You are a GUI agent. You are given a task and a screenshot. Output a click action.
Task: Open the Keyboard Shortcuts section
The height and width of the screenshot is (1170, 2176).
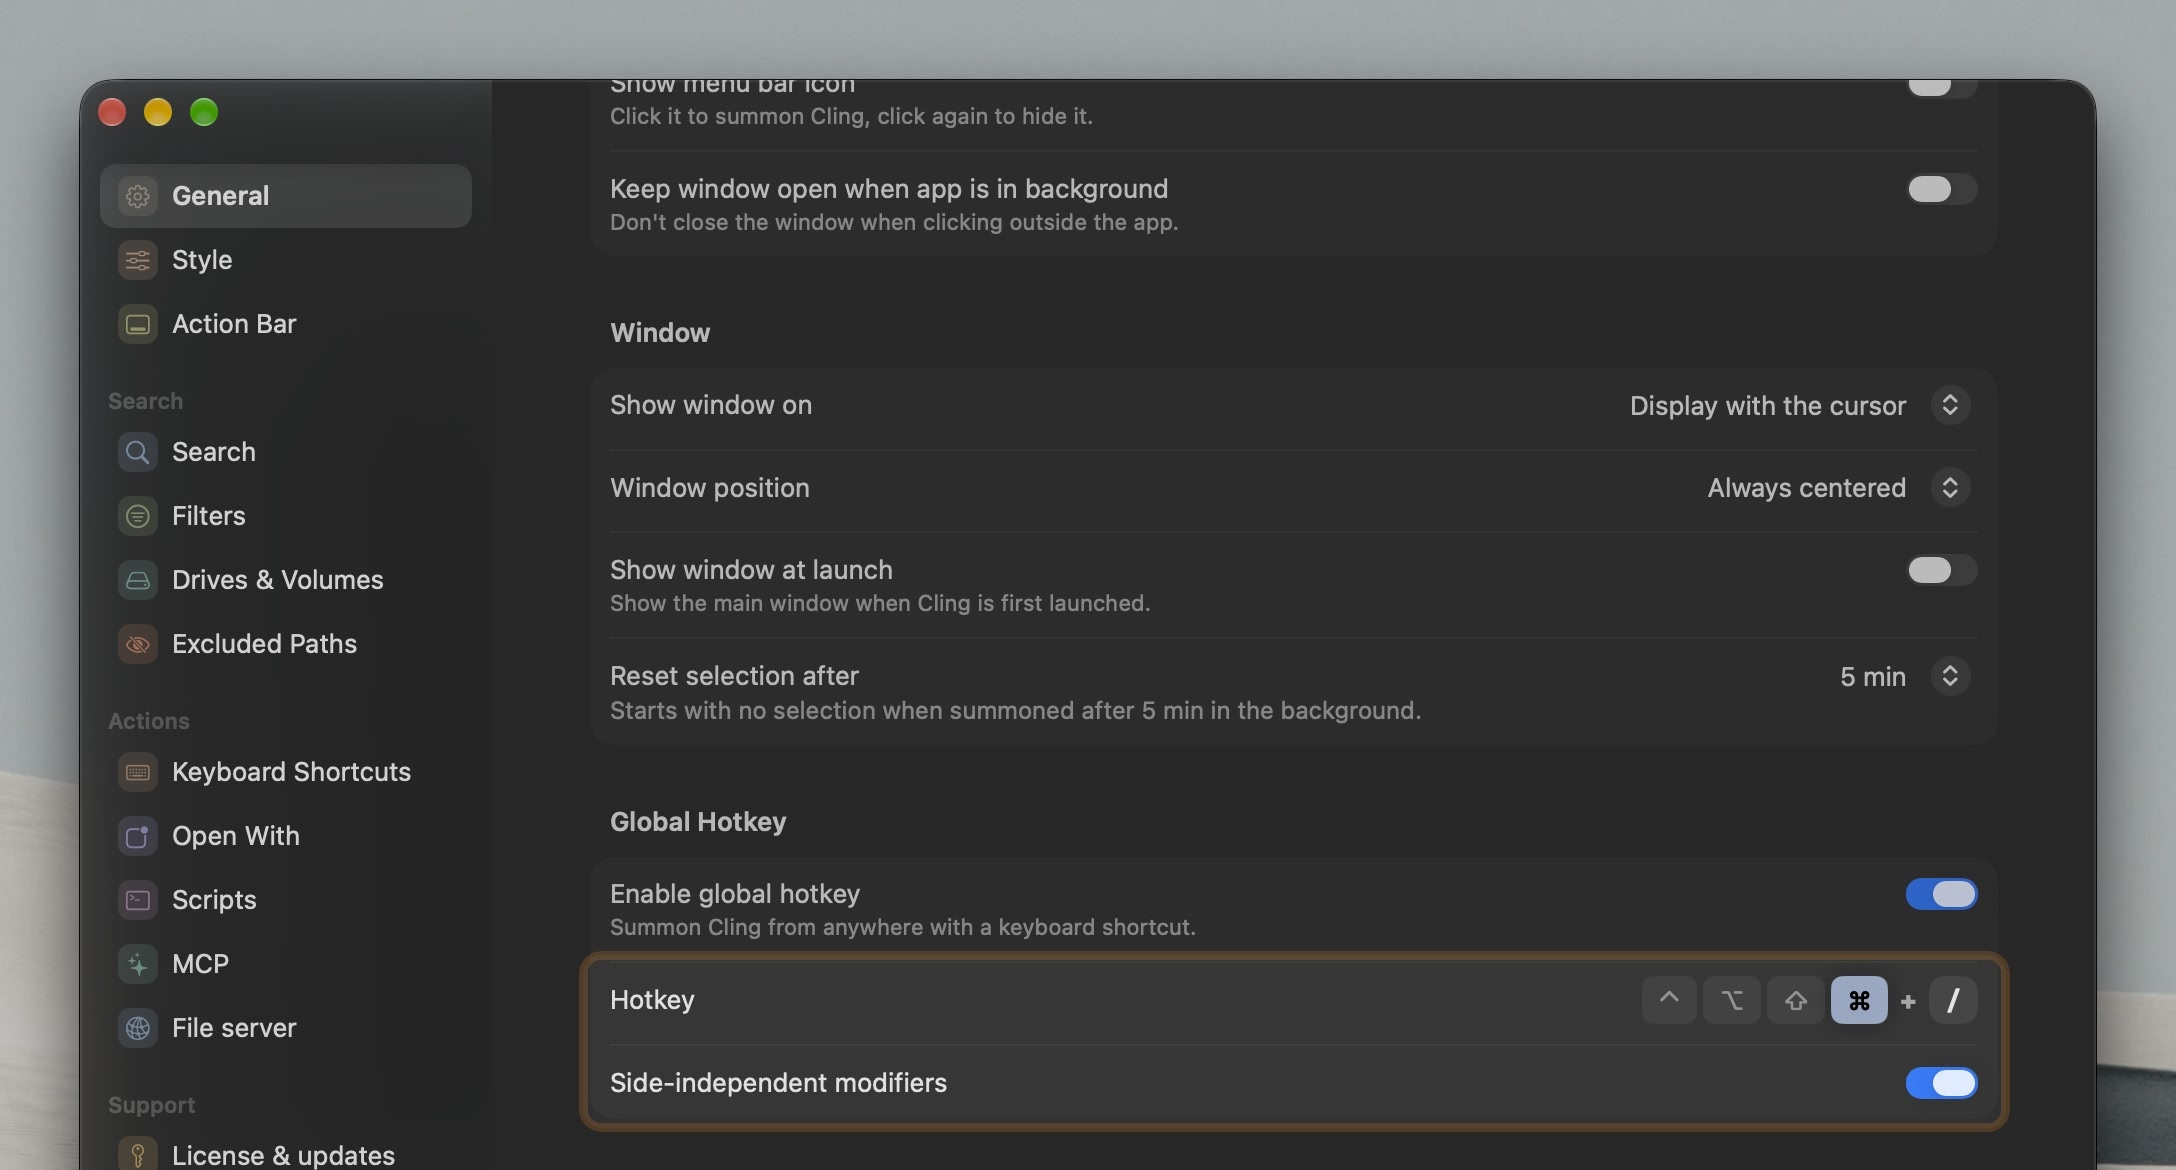286,772
